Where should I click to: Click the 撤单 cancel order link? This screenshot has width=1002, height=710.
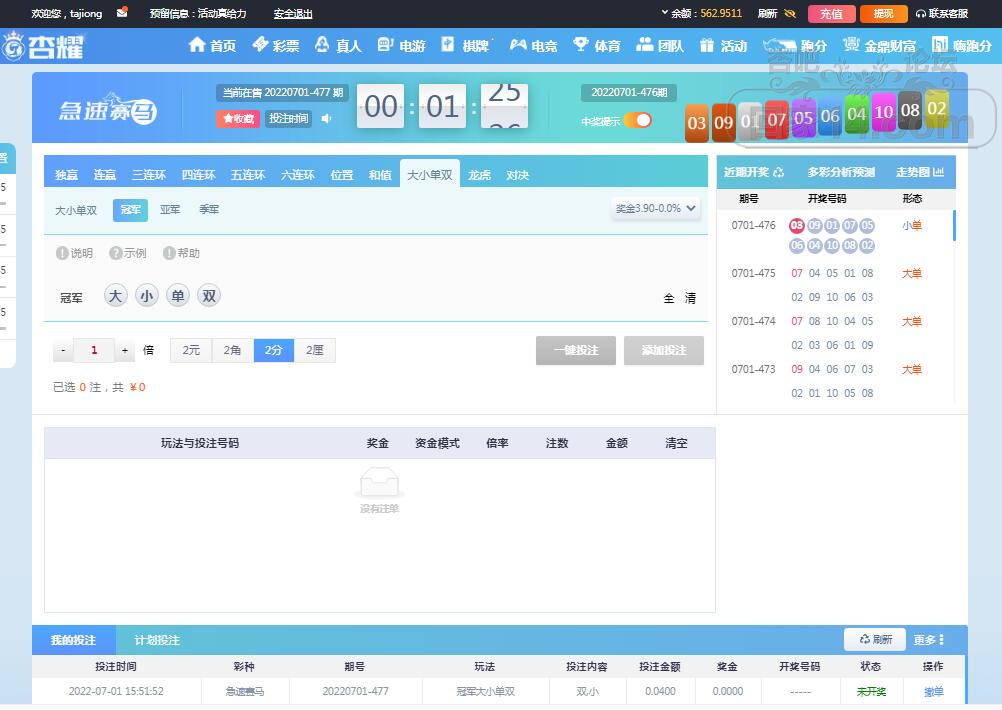(x=932, y=691)
